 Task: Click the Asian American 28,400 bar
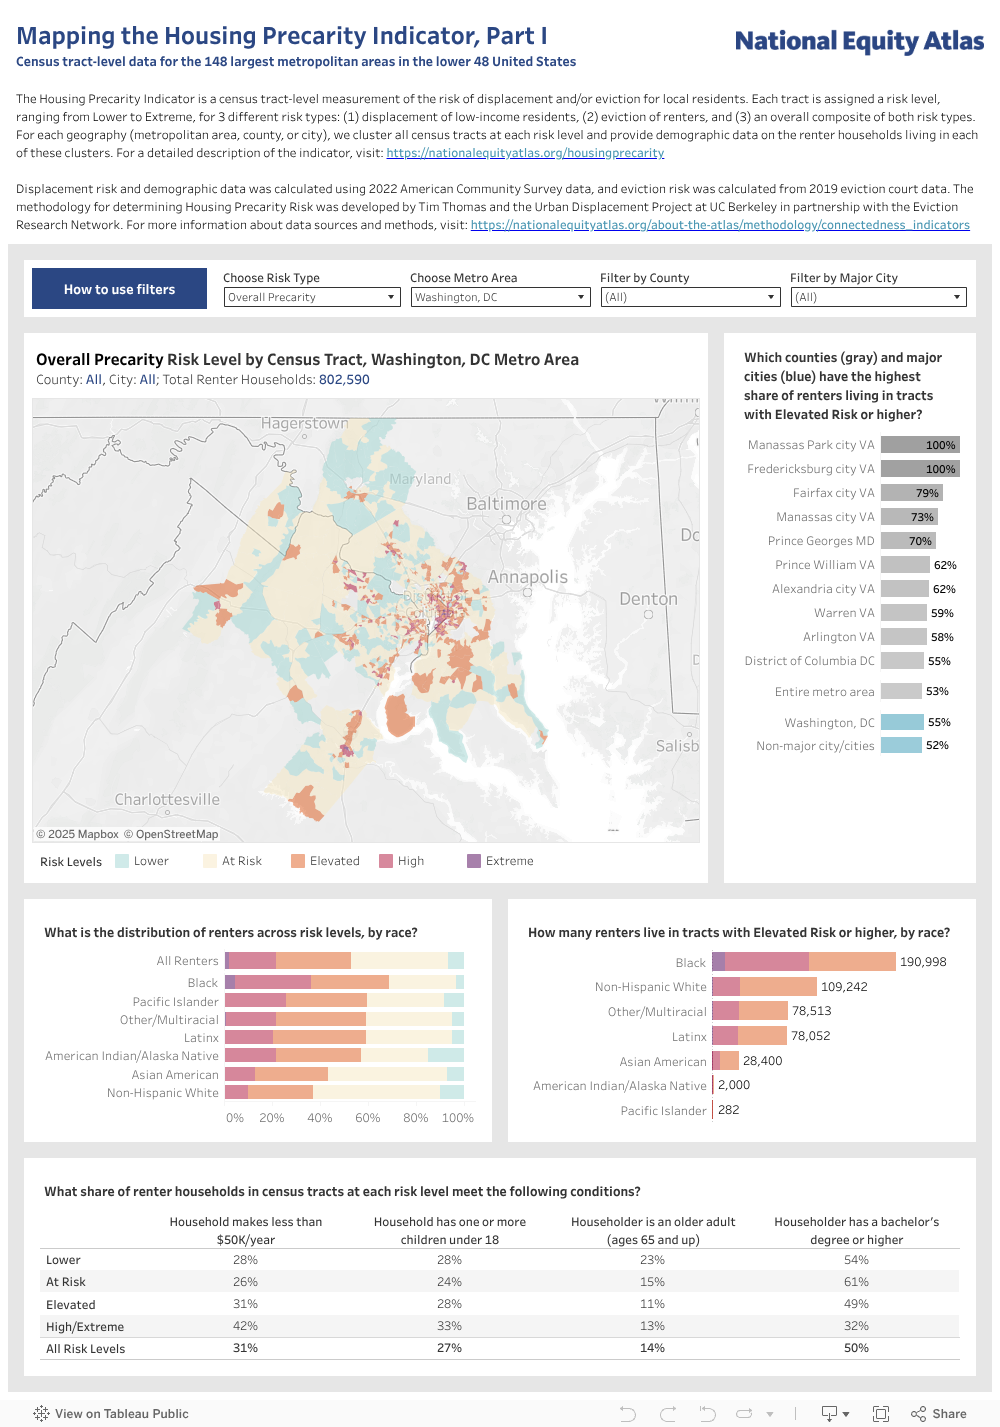[725, 1061]
